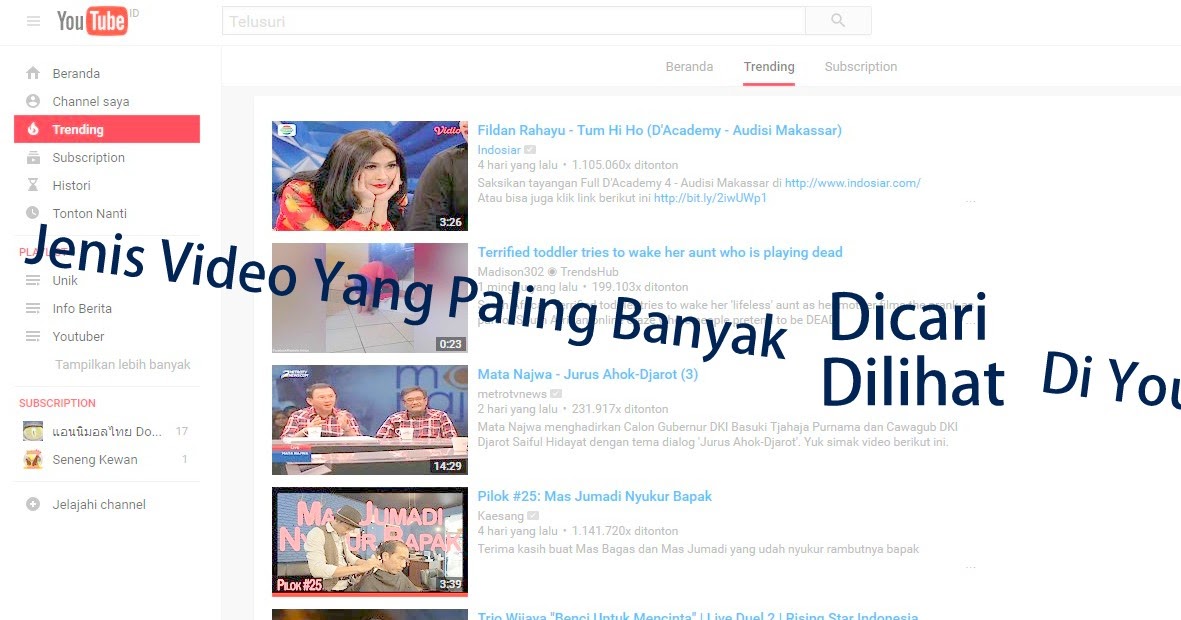The width and height of the screenshot is (1181, 620).
Task: Switch to the Subscription tab
Action: [x=861, y=66]
